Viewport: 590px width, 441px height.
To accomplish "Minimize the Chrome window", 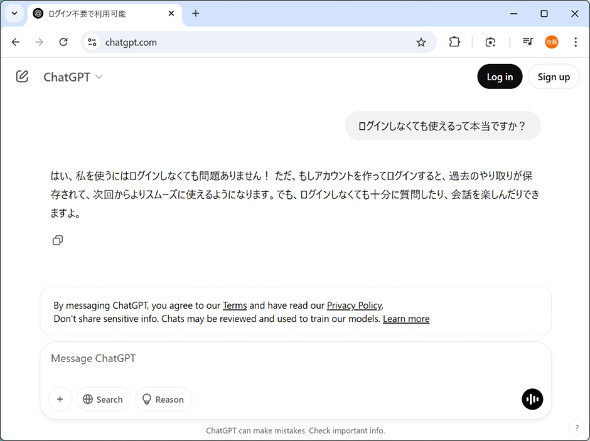I will 514,14.
